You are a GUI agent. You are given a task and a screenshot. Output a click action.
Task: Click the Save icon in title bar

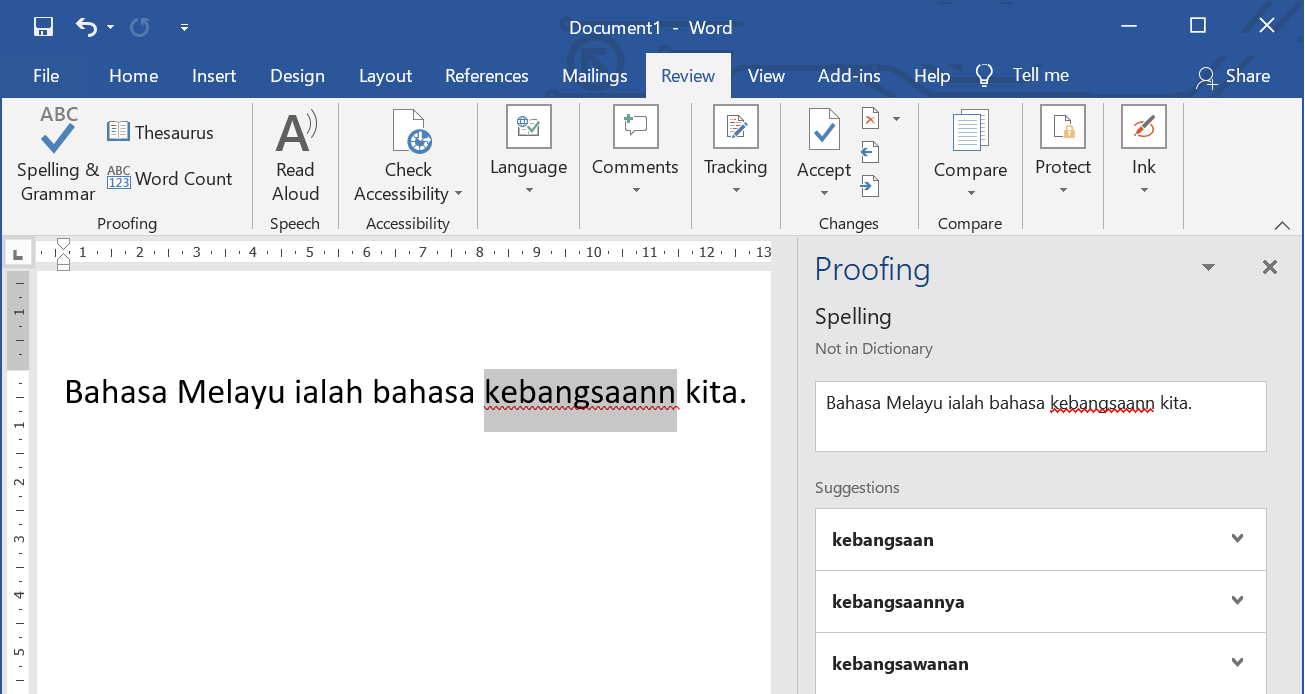click(x=43, y=27)
